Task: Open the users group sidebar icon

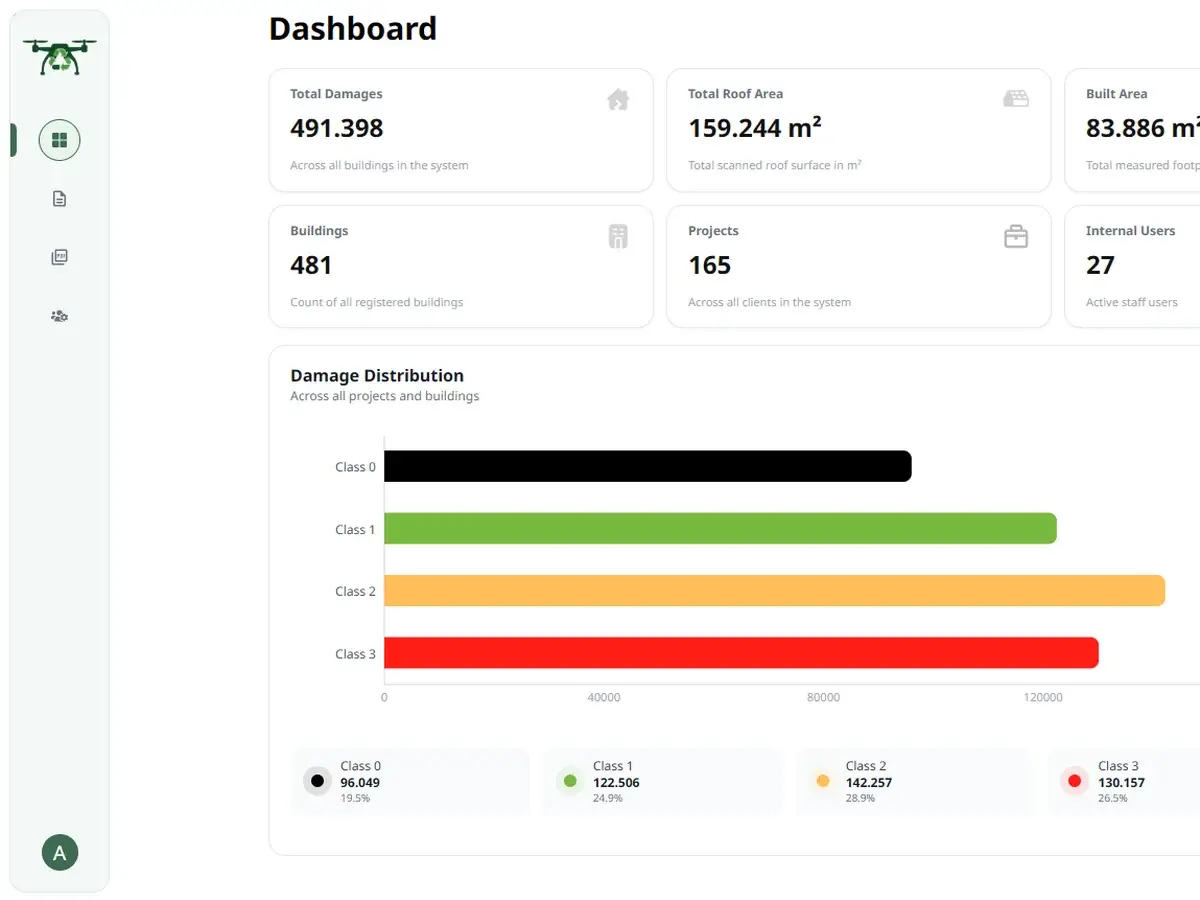Action: 59,316
